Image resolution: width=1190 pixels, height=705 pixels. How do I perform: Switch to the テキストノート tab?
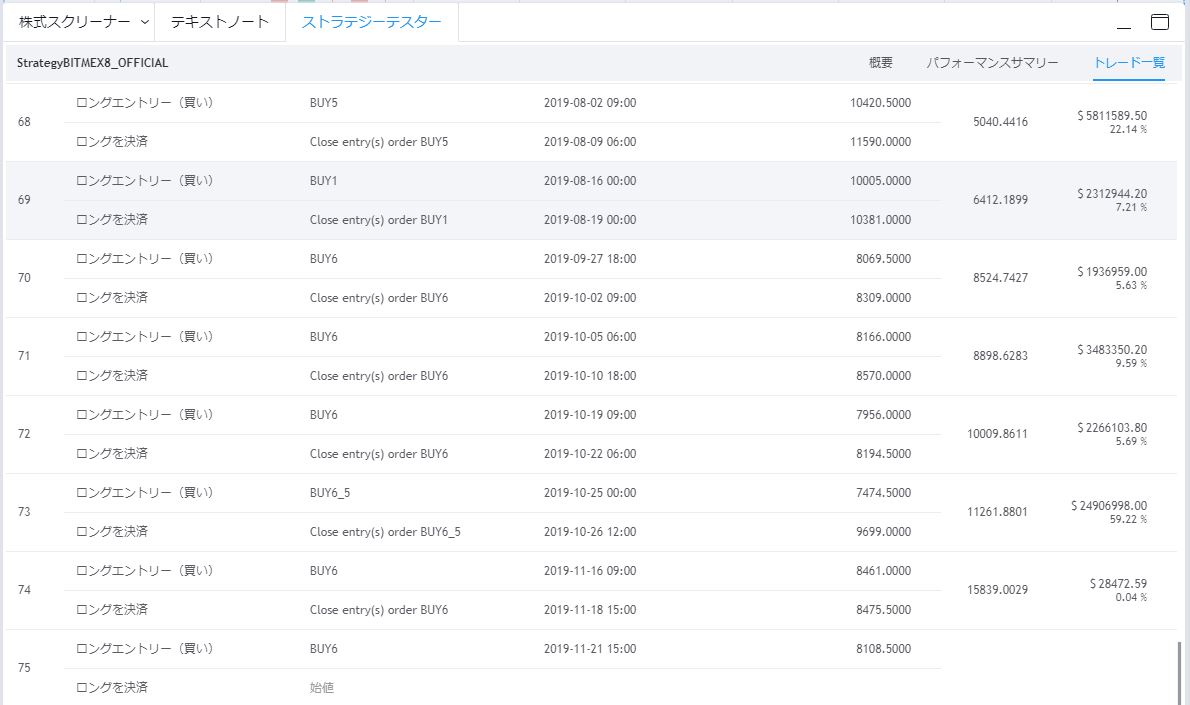tap(220, 21)
